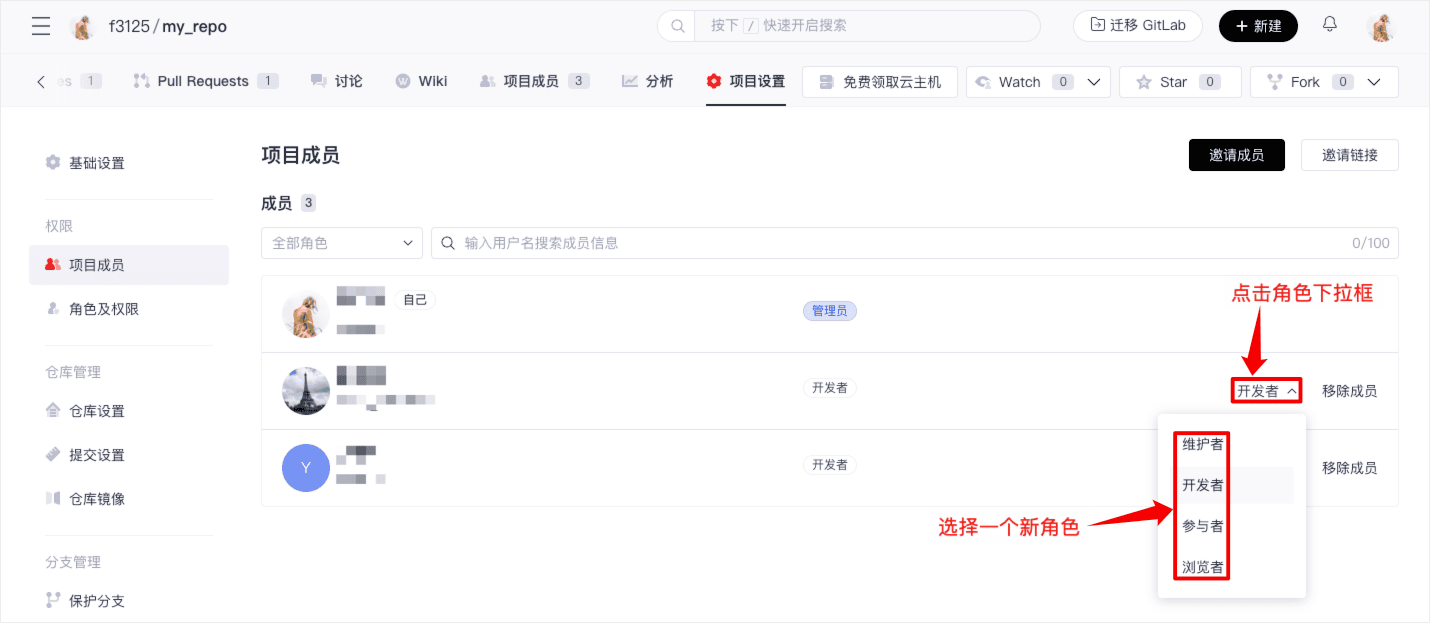Screen dimensions: 1430x623
Task: Collapse the 开发者 role dropdown
Action: click(1266, 391)
